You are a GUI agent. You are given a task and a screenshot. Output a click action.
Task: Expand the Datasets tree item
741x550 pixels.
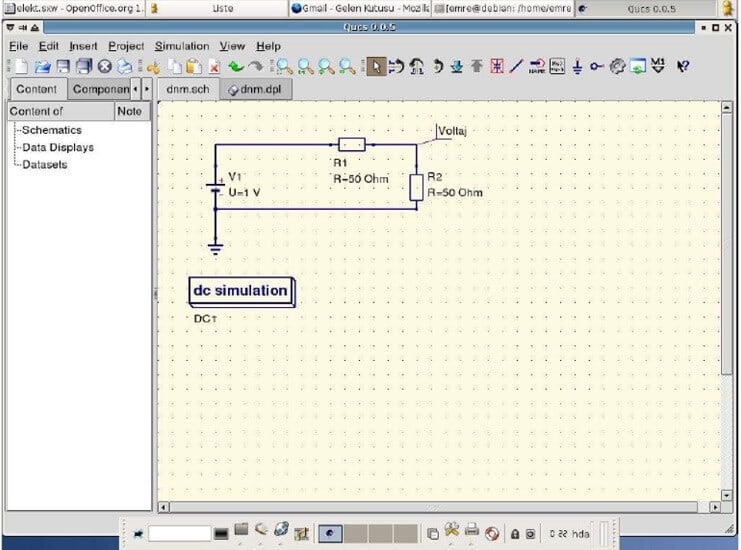click(45, 164)
